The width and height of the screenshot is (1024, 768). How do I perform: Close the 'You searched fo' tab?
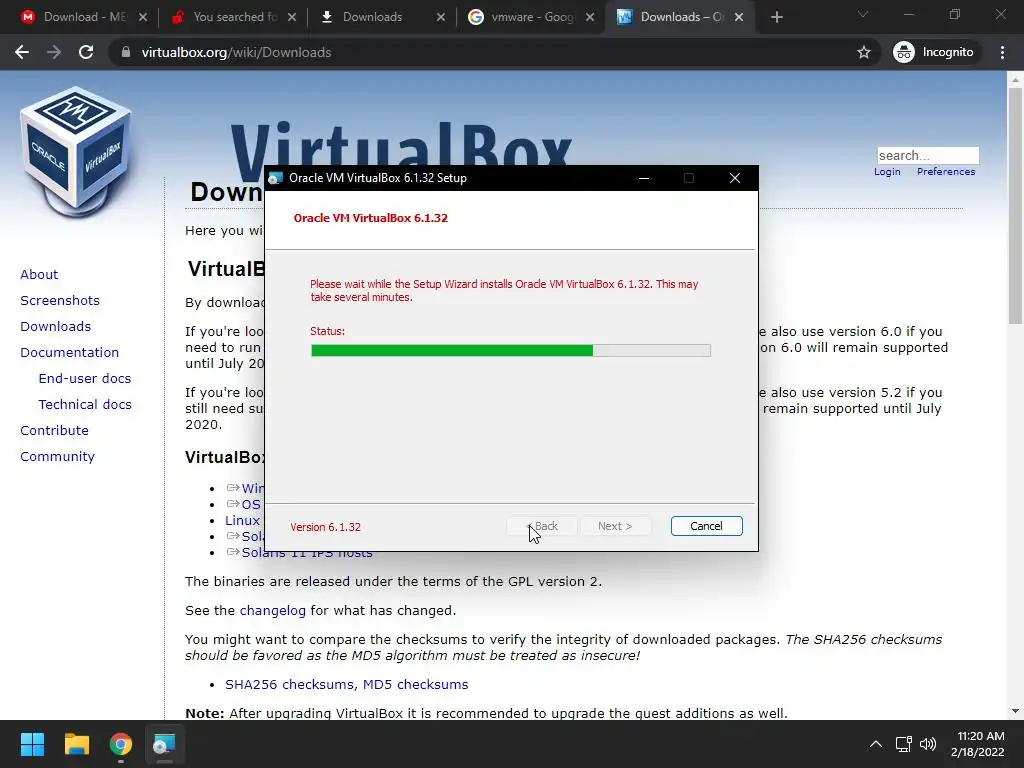292,17
